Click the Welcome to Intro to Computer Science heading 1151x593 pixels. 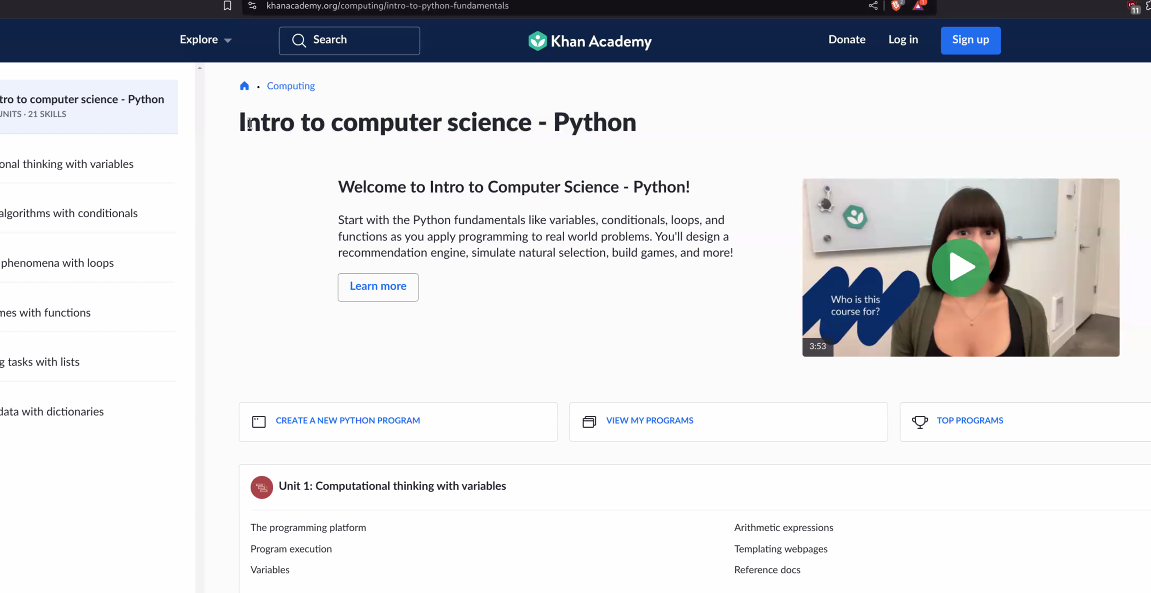pyautogui.click(x=514, y=187)
